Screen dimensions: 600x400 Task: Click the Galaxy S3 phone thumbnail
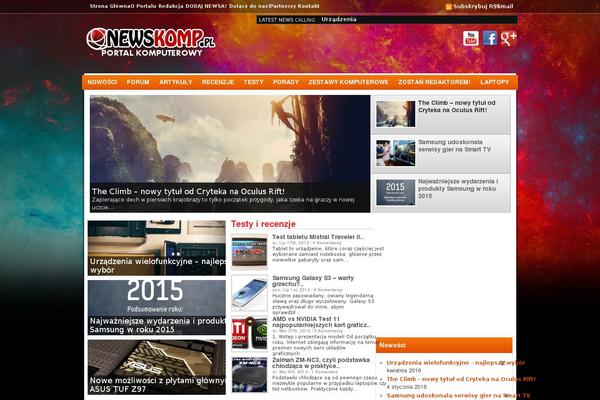click(x=249, y=293)
